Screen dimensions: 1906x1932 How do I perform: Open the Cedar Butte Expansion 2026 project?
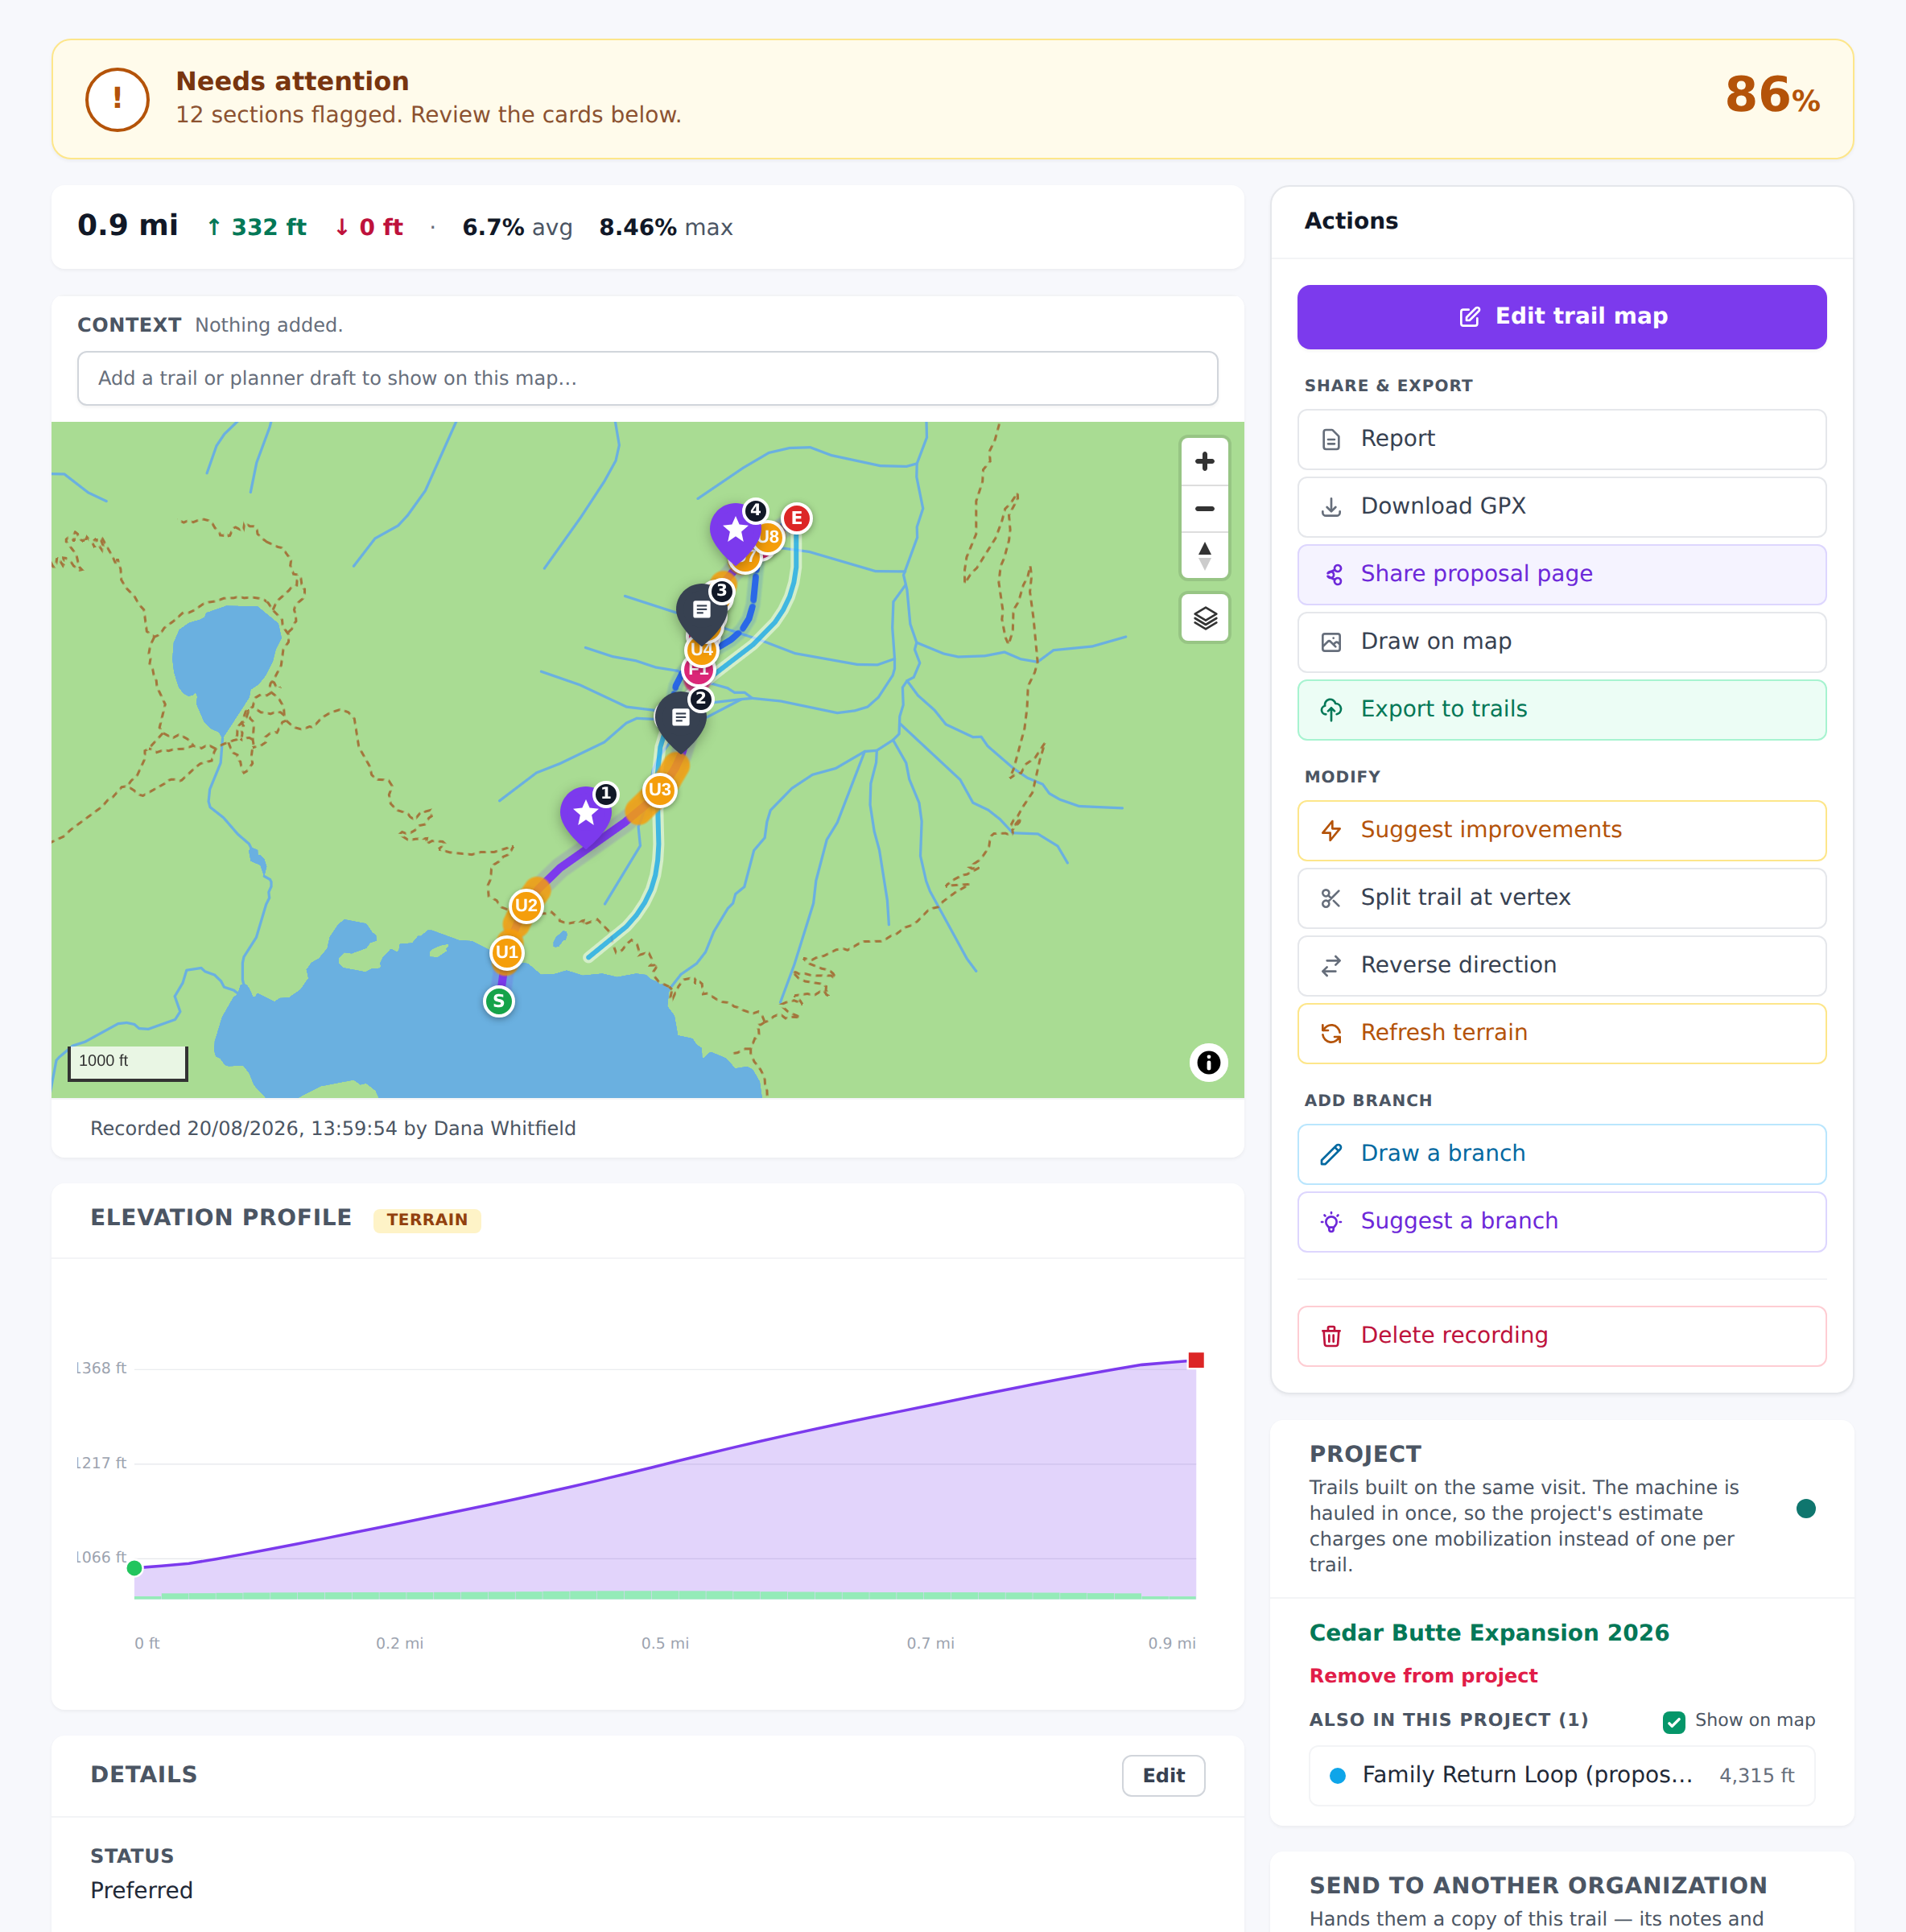[1488, 1633]
